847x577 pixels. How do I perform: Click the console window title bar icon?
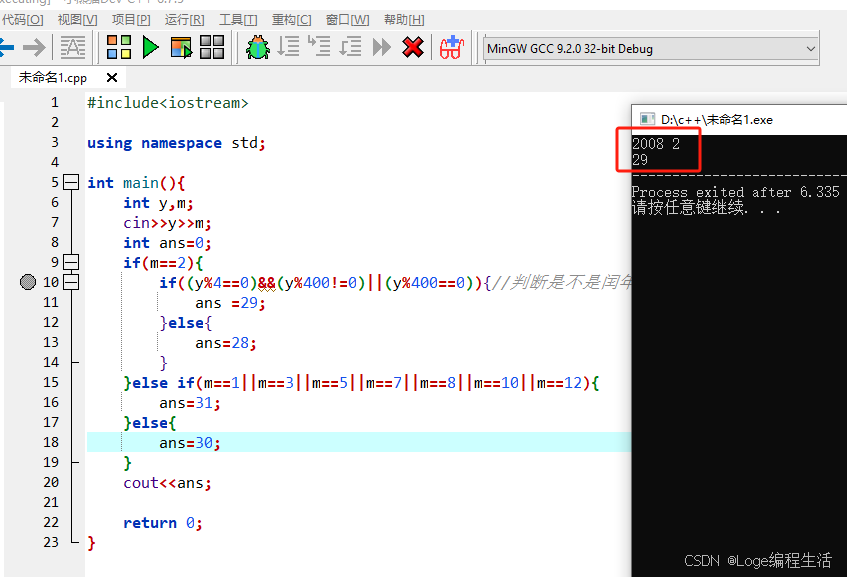[647, 119]
